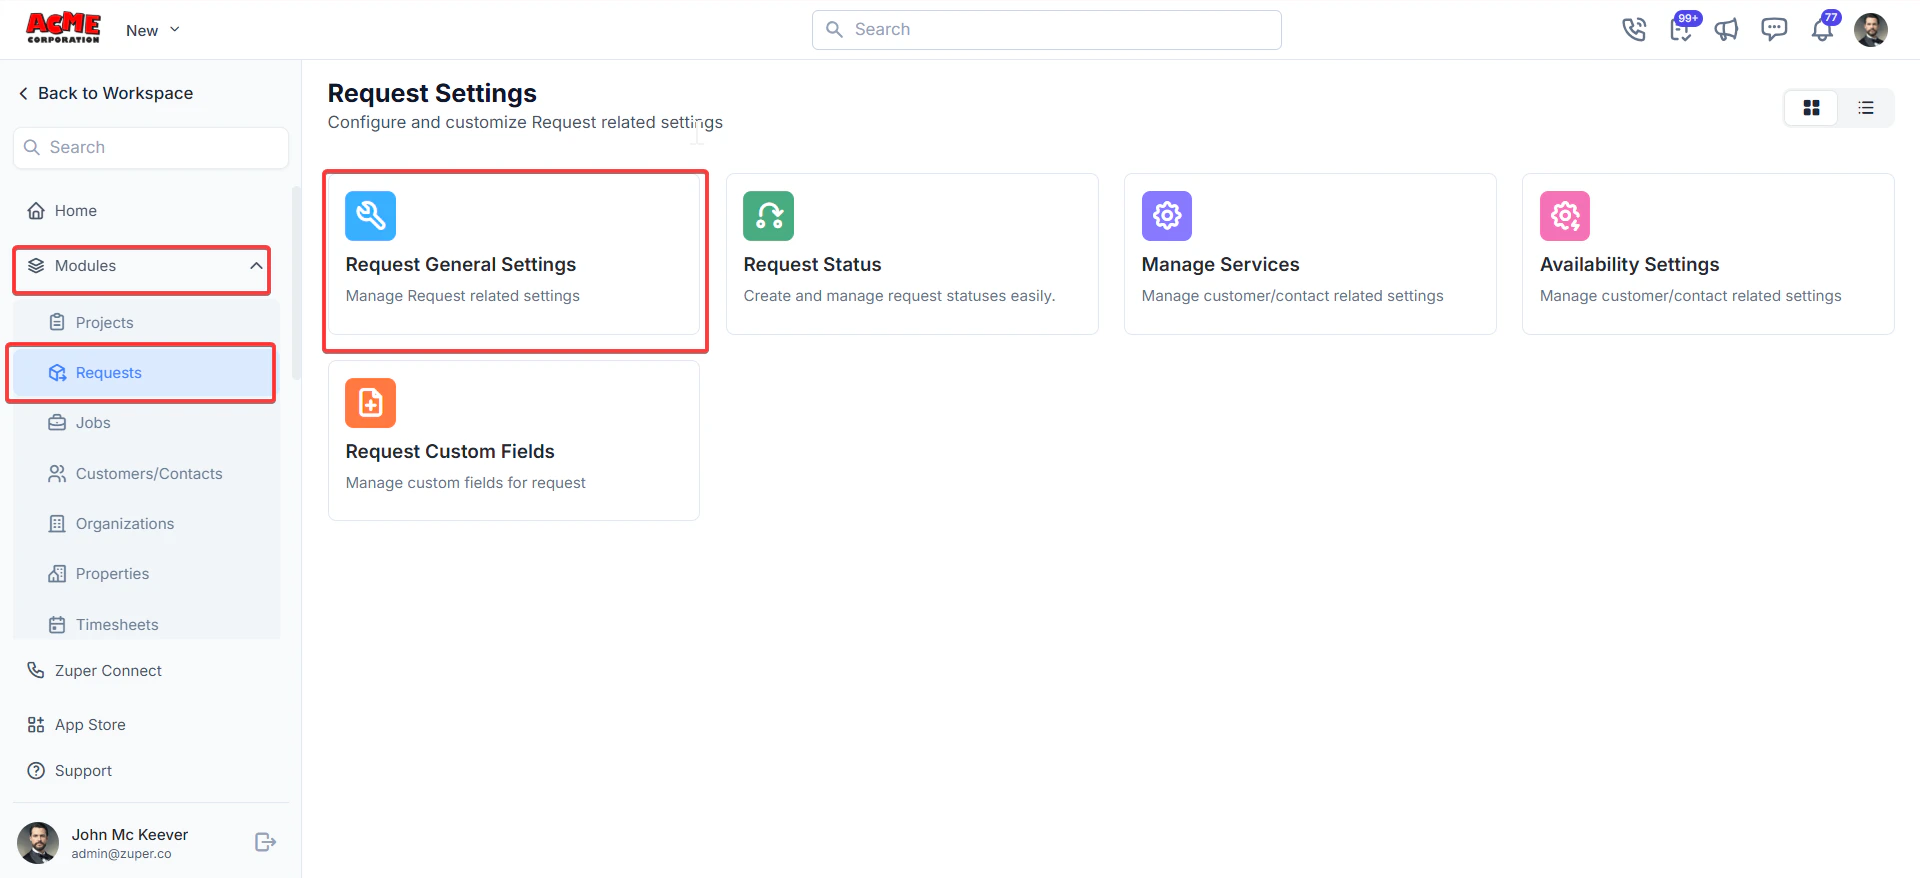Click the Properties icon in sidebar
Viewport: 1920px width, 878px height.
(x=57, y=574)
